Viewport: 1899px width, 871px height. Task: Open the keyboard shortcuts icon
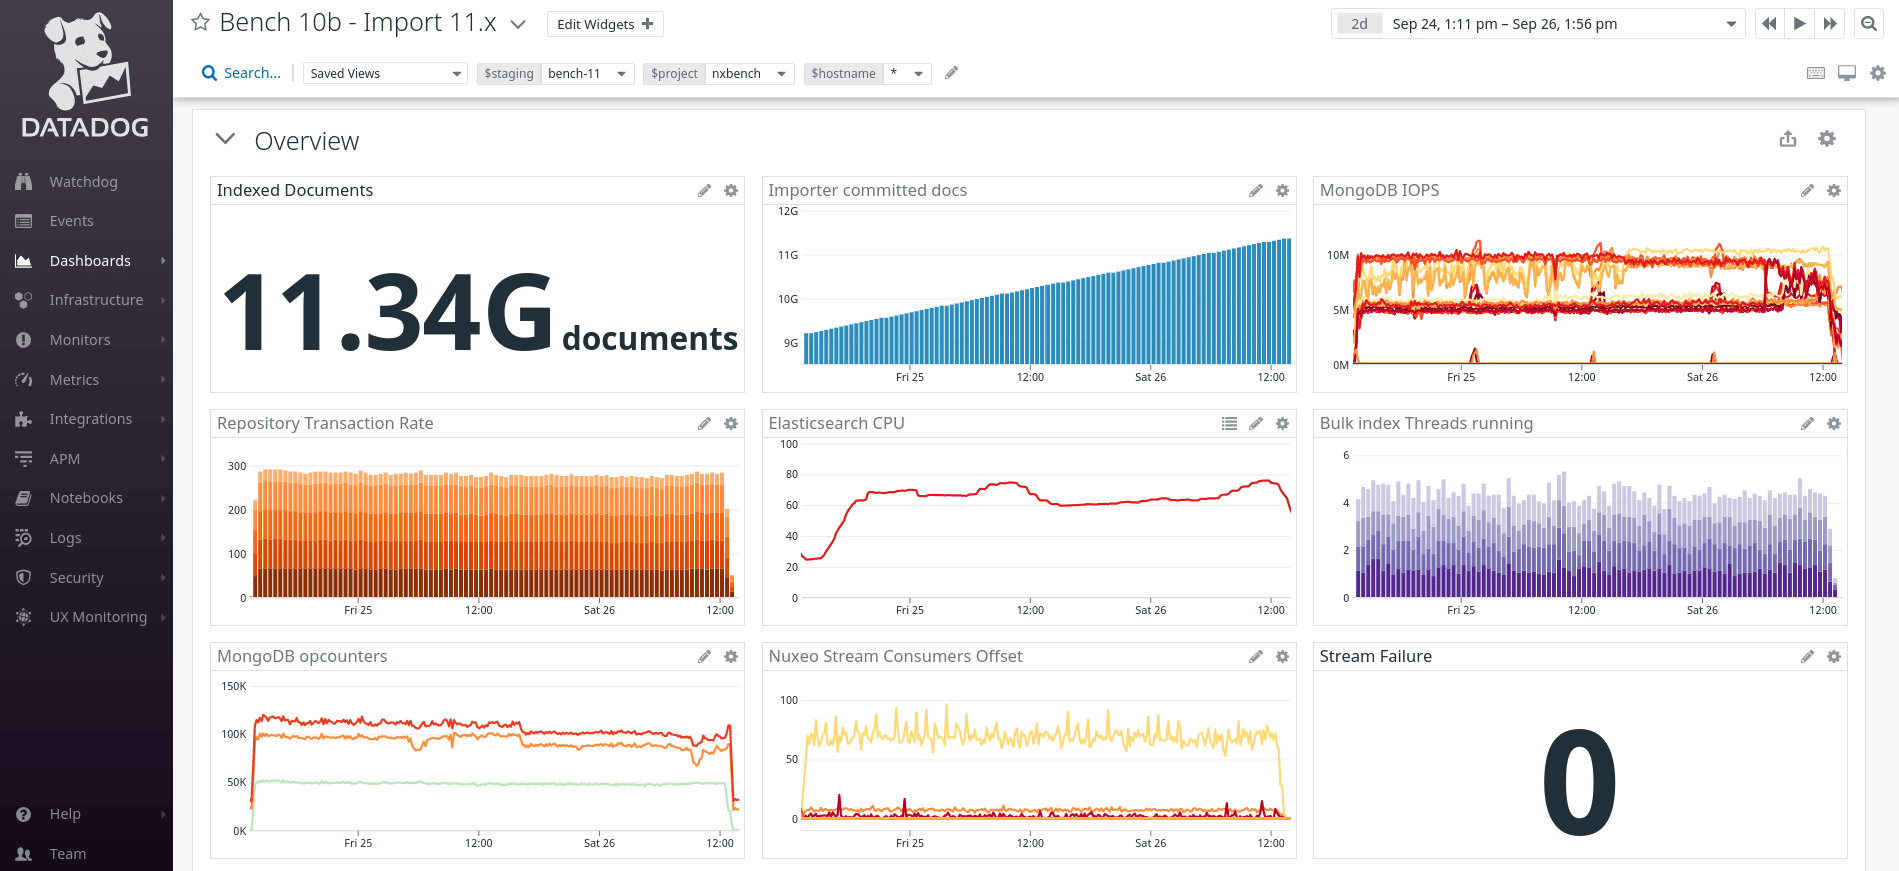click(1816, 73)
